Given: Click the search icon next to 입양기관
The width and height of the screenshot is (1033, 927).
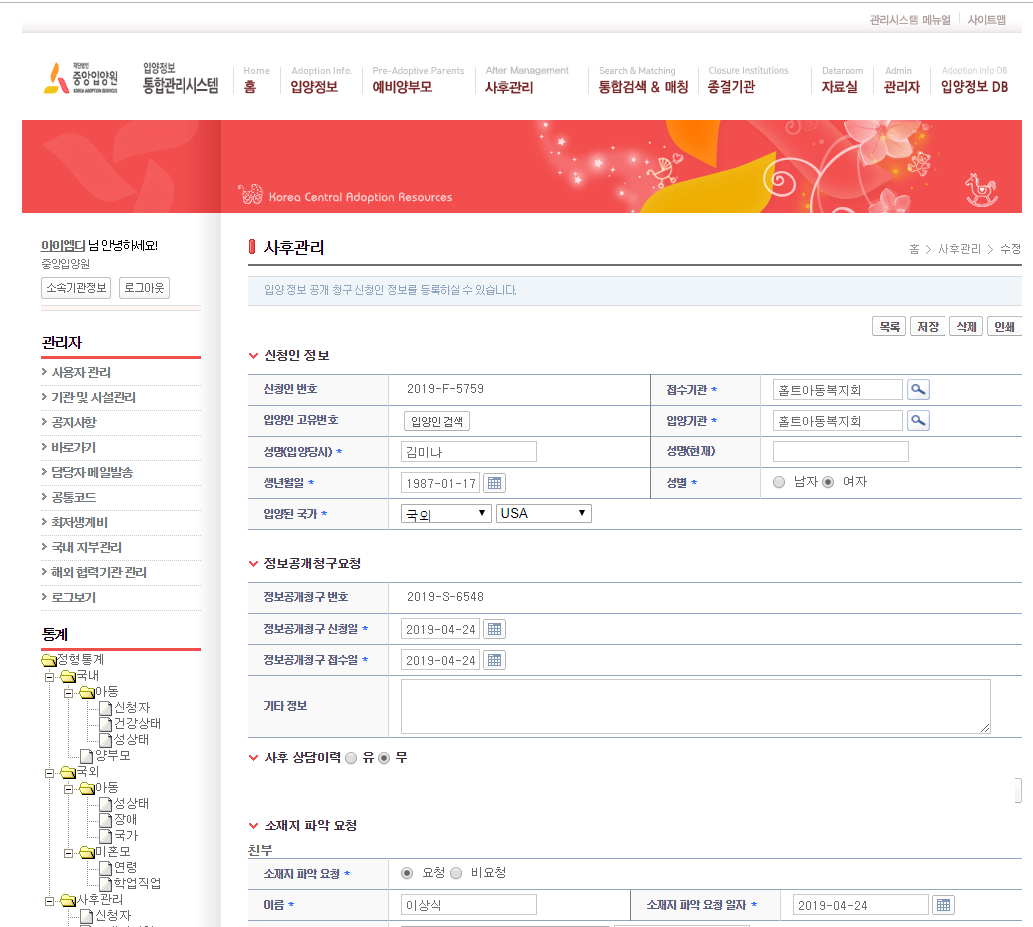Looking at the screenshot, I should pos(918,421).
